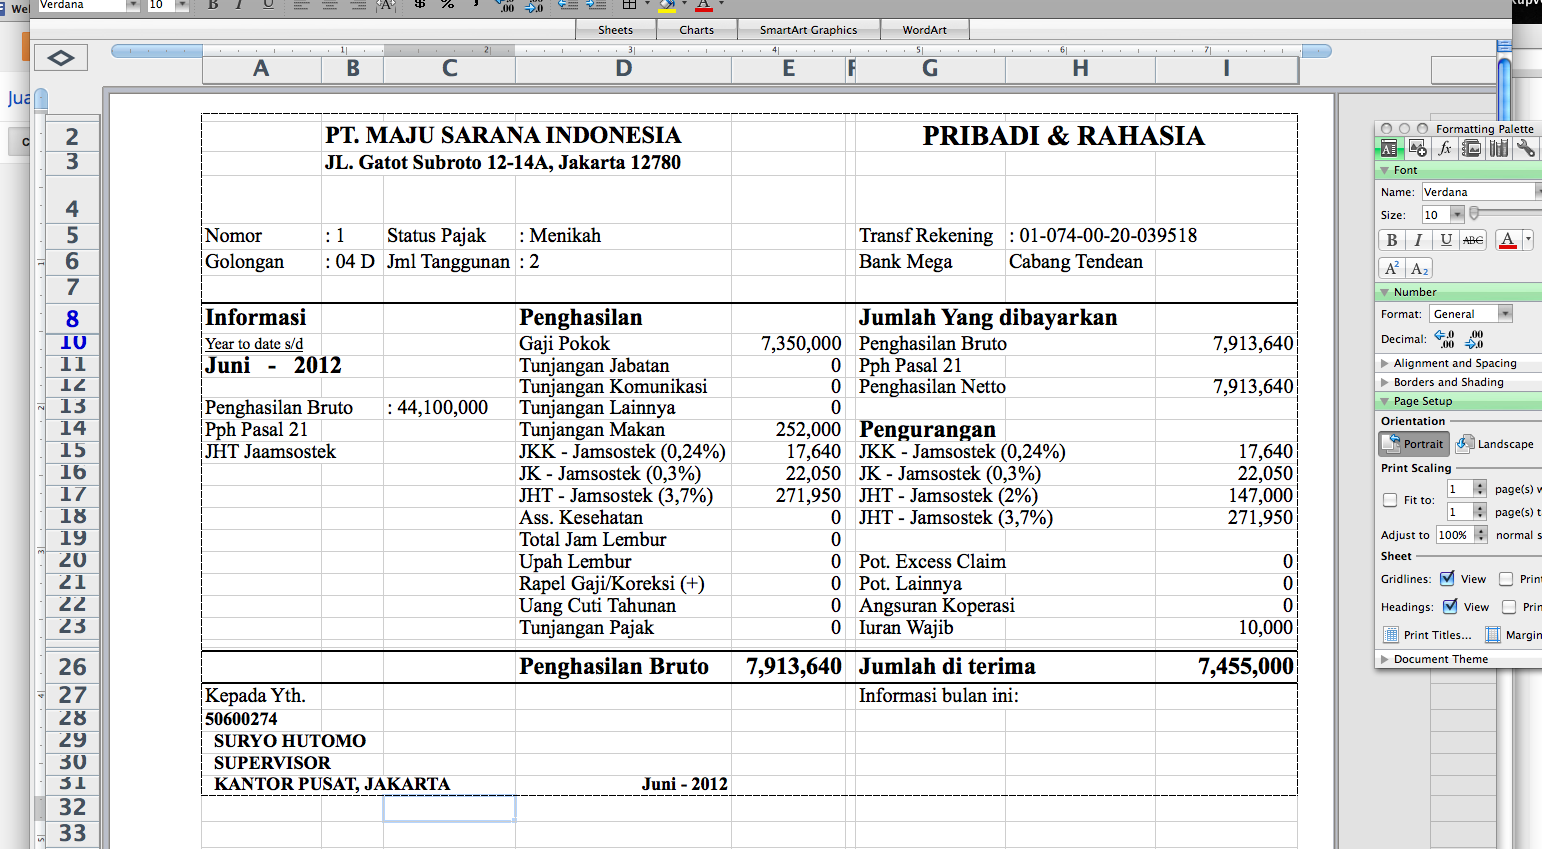Open the palette font Size dropdown

(1457, 214)
